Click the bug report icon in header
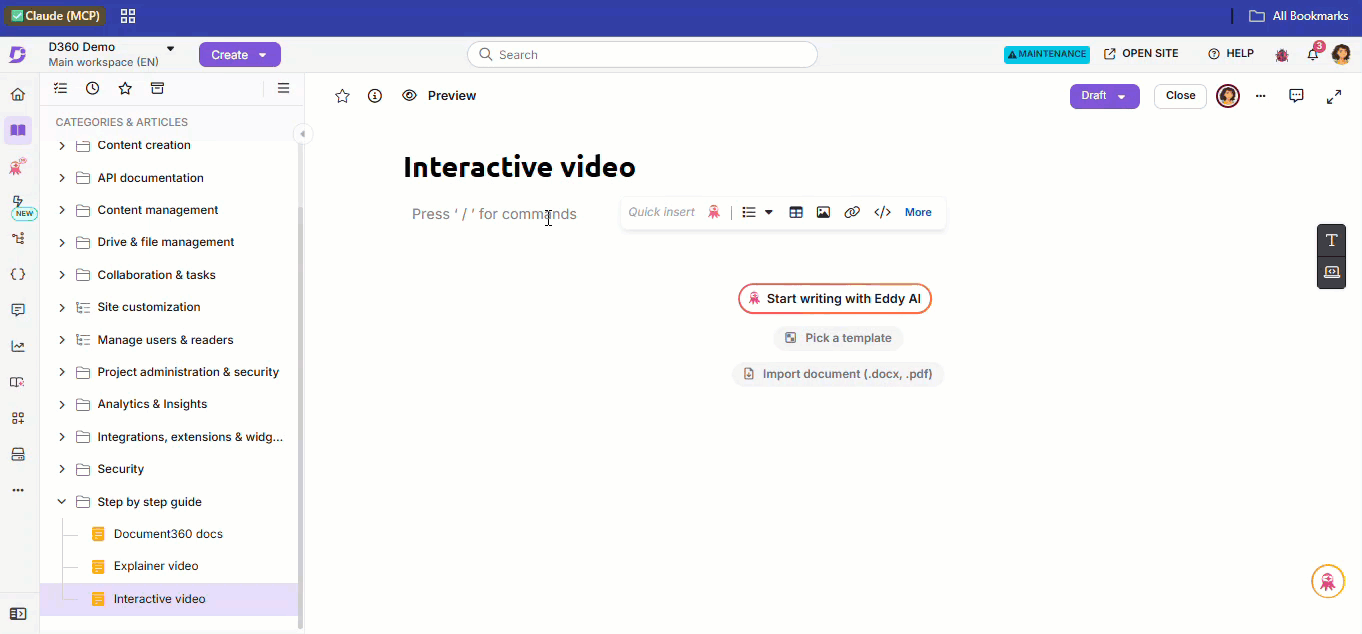This screenshot has width=1362, height=634. 1282,54
